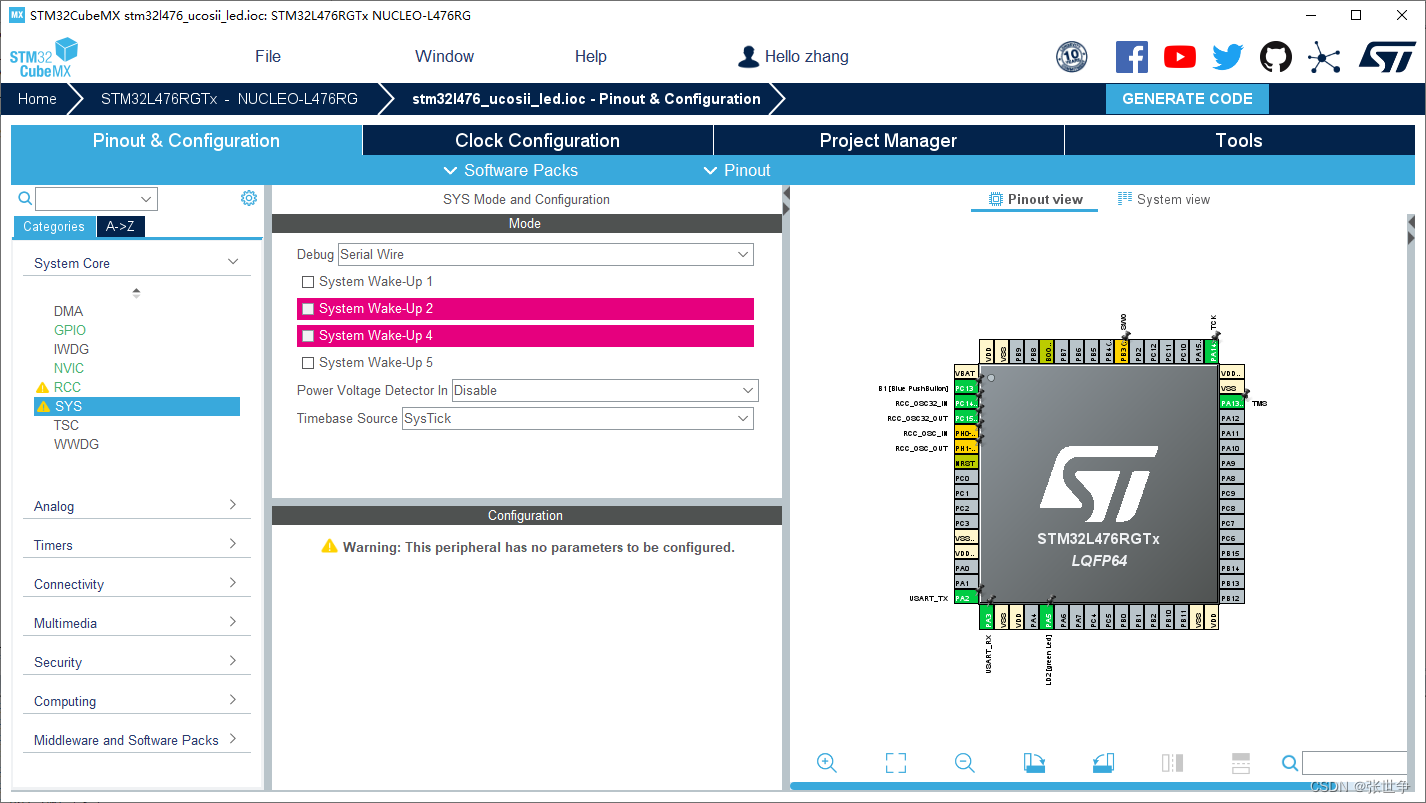The height and width of the screenshot is (803, 1426).
Task: Click the vertical flip layout icon
Action: point(1173,763)
